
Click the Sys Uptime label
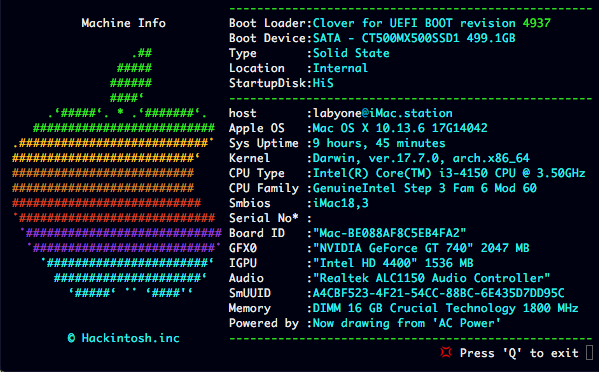point(264,143)
